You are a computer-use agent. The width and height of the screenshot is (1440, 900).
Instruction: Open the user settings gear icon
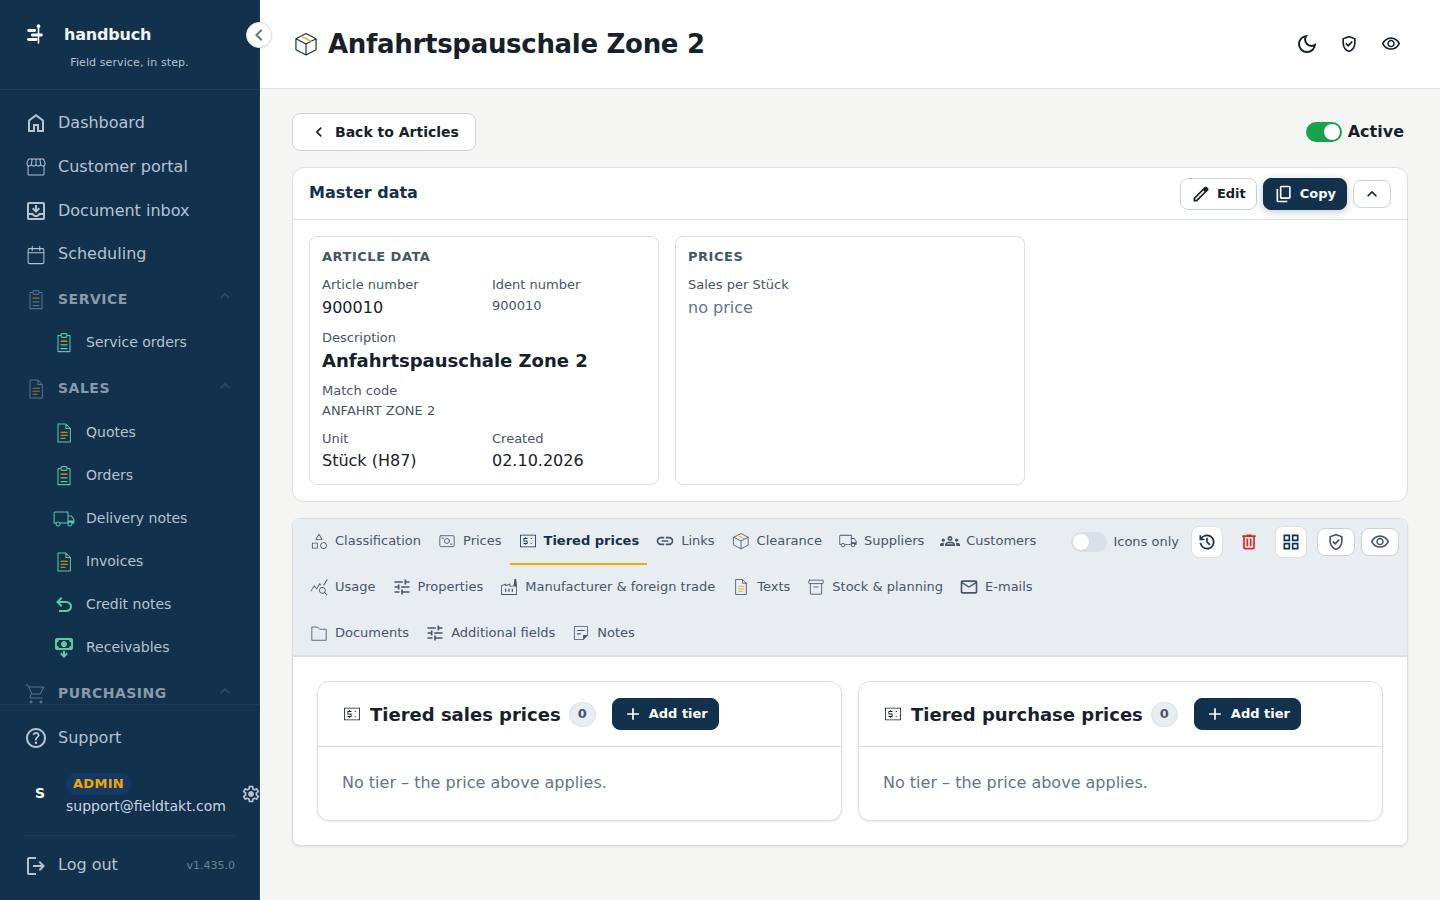[251, 793]
